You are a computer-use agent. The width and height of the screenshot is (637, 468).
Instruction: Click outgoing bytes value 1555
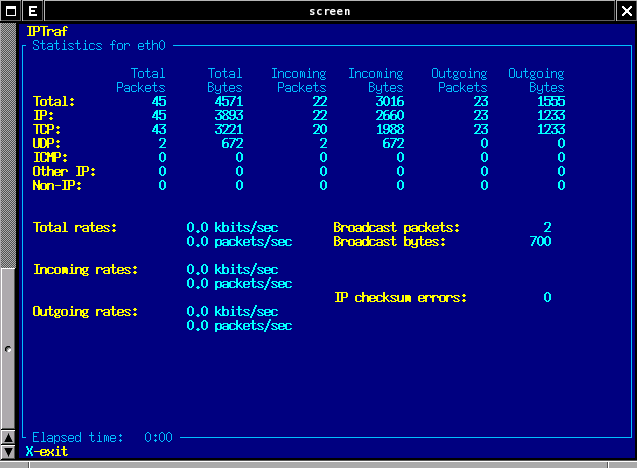pos(551,101)
